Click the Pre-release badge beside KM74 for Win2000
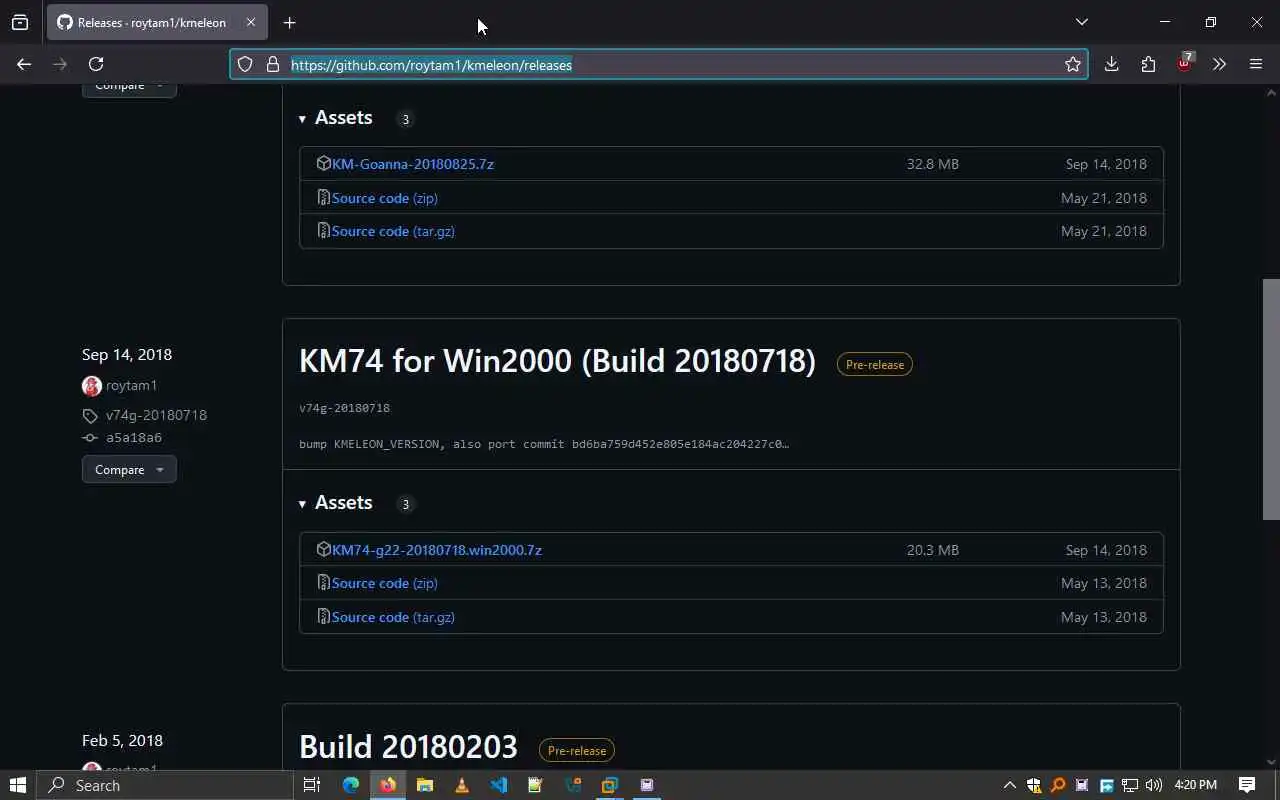The image size is (1280, 800). 875,365
